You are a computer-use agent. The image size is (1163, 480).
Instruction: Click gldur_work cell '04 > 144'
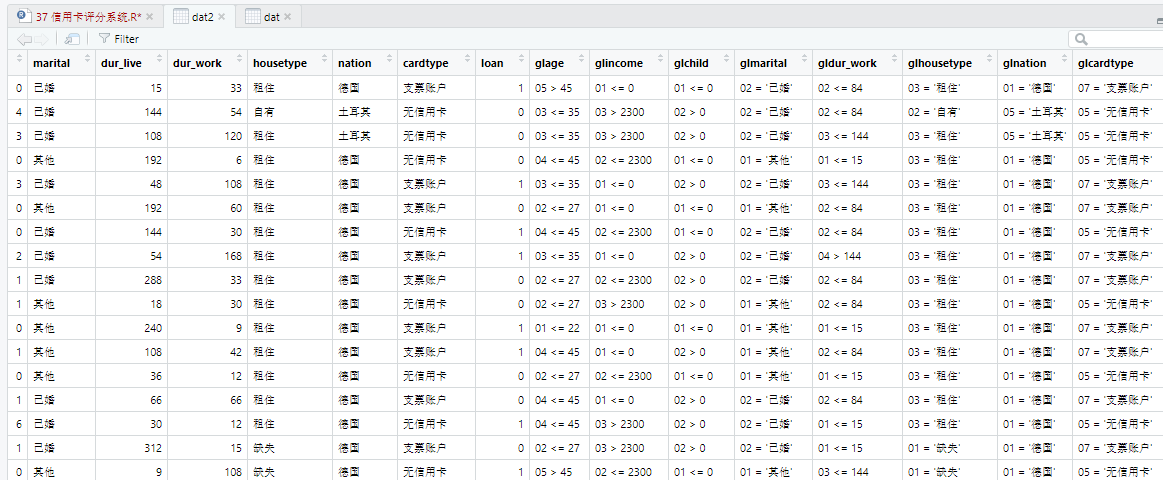click(857, 256)
